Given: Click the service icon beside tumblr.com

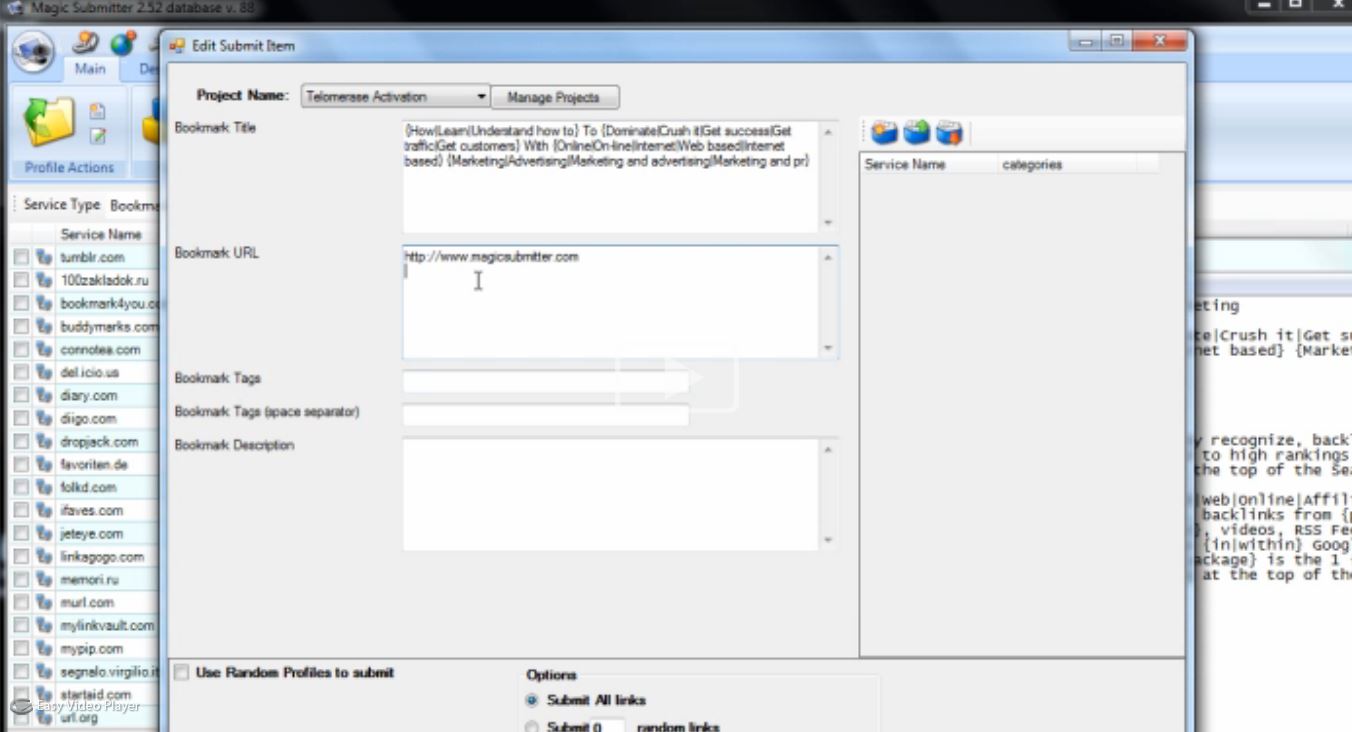Looking at the screenshot, I should click(44, 257).
